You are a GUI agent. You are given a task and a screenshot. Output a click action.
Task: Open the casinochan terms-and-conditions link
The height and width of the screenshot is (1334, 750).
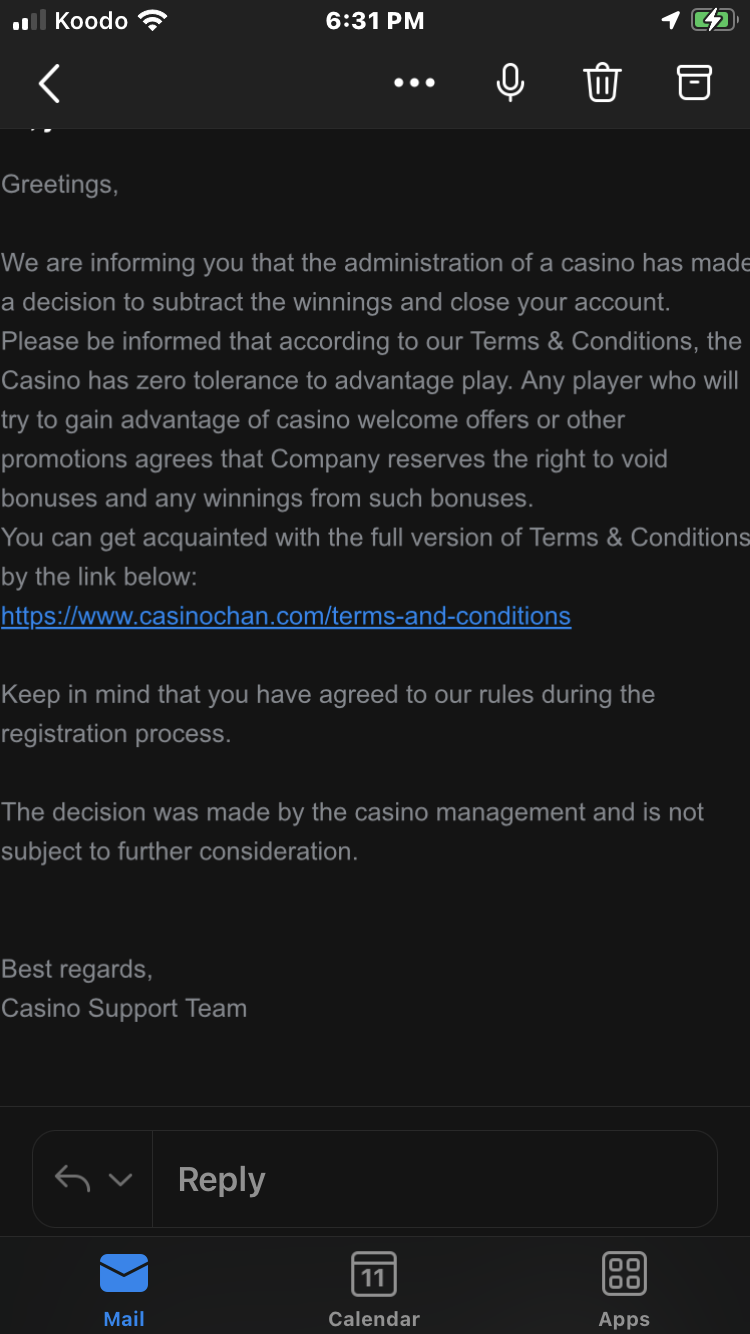click(x=286, y=616)
